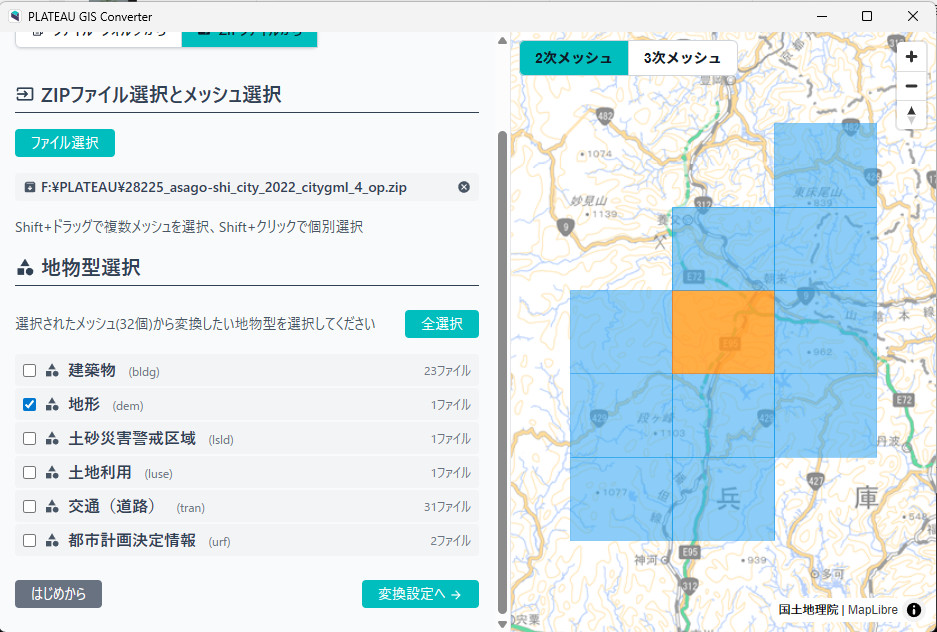Tick the 土地利用 (luse) checkbox
The height and width of the screenshot is (632, 937).
[30, 473]
